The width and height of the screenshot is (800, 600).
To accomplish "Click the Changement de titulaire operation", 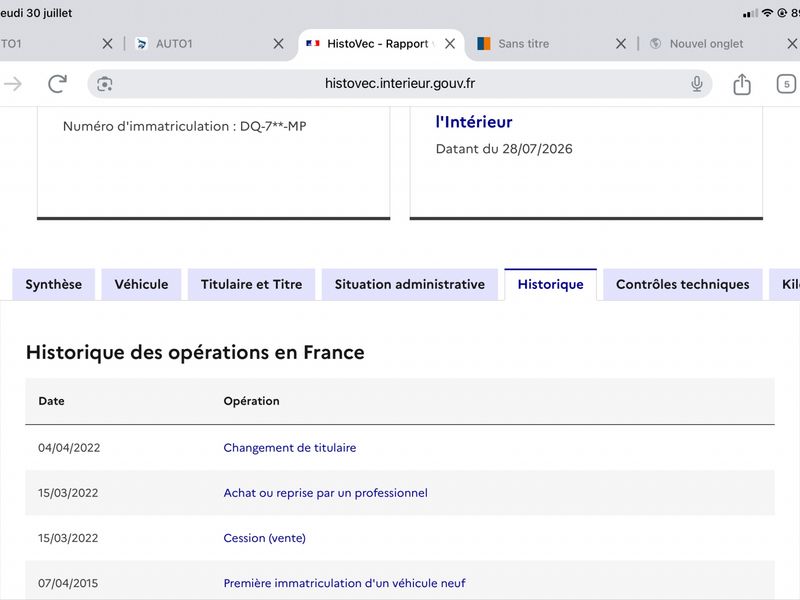I will pos(290,447).
